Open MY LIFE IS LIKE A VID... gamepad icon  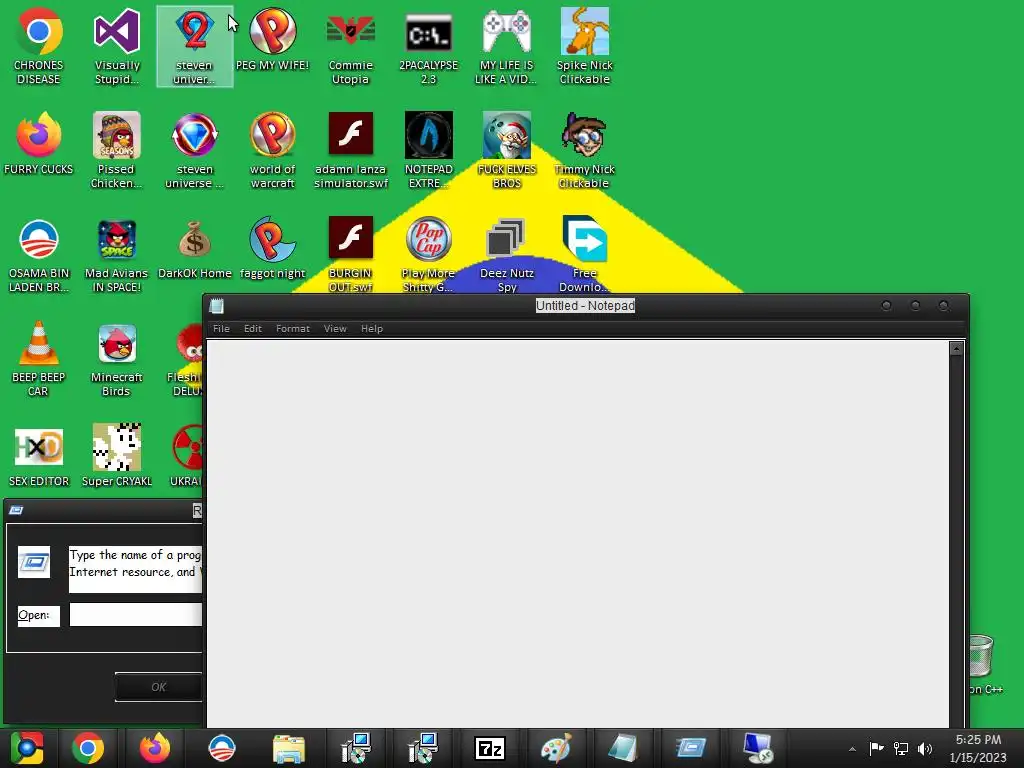(x=506, y=46)
